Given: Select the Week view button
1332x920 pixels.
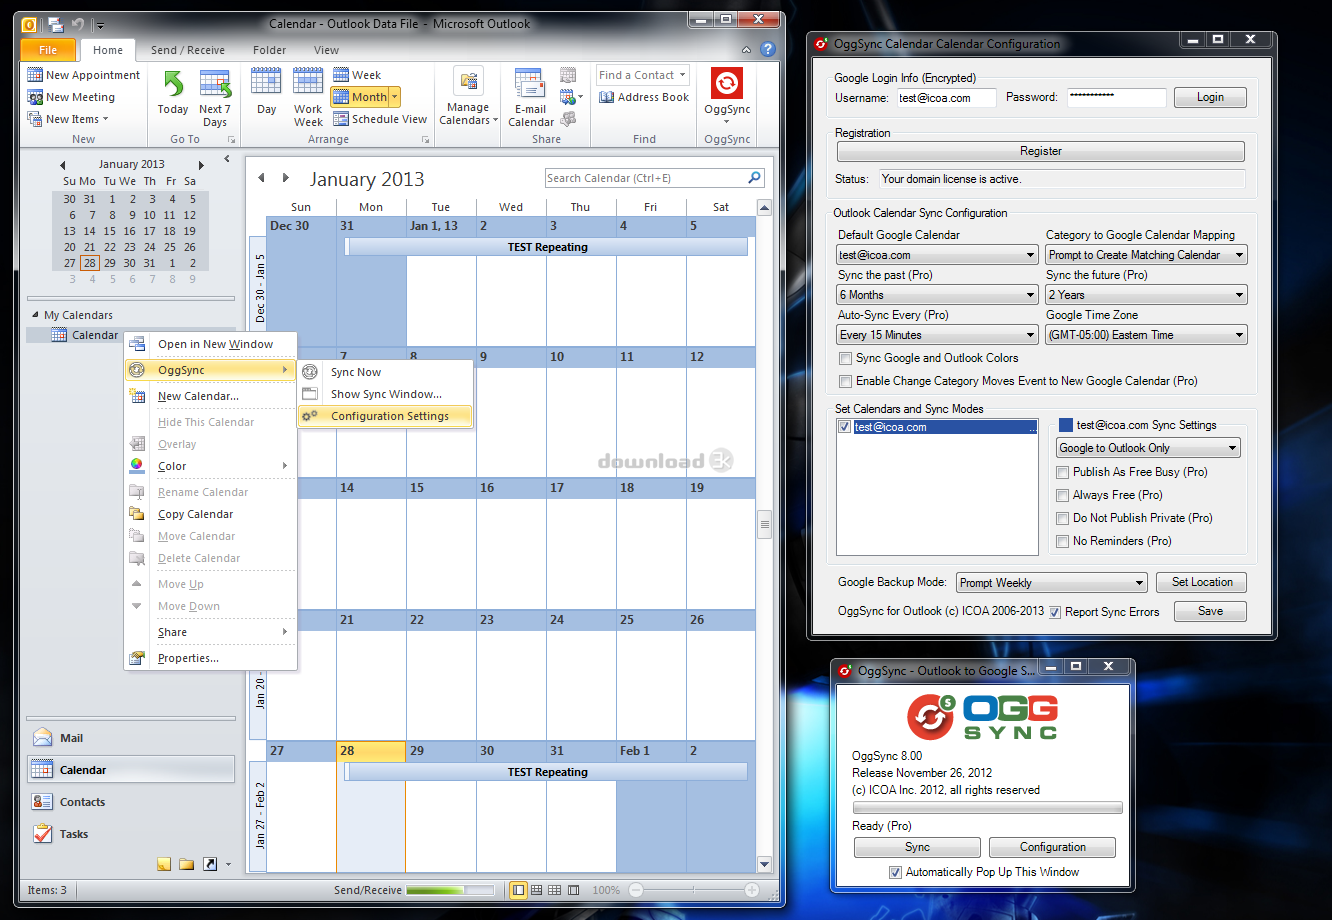Looking at the screenshot, I should click(x=357, y=75).
